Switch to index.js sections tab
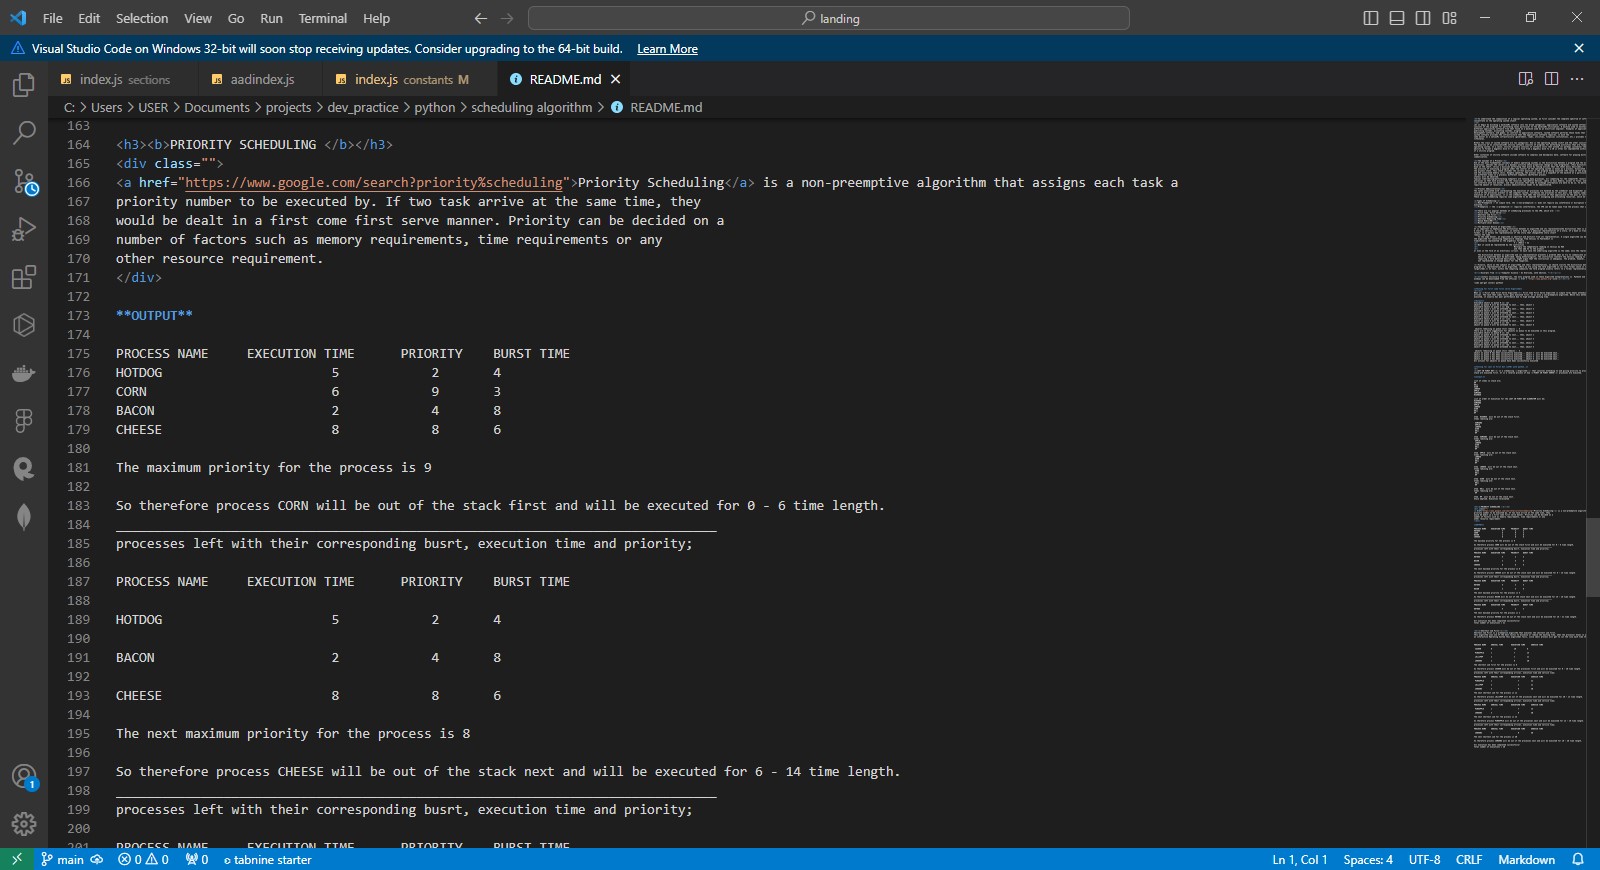 point(124,79)
